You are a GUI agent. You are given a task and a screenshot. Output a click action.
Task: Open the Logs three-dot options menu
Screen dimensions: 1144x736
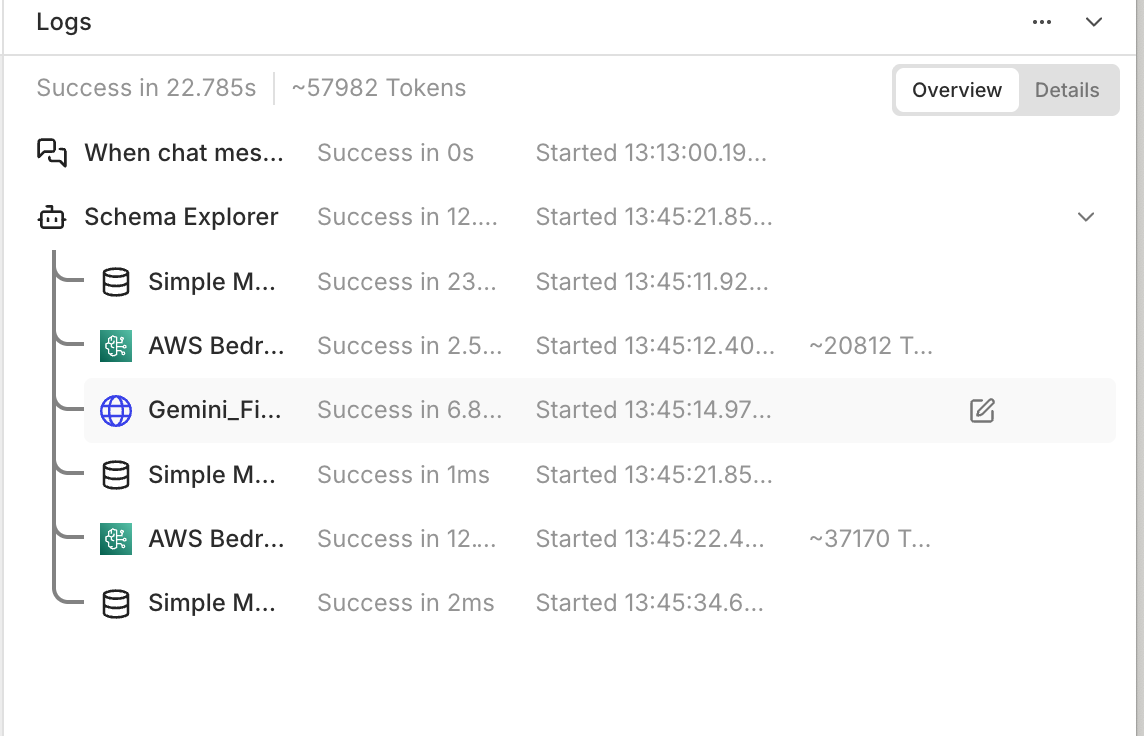(1042, 22)
